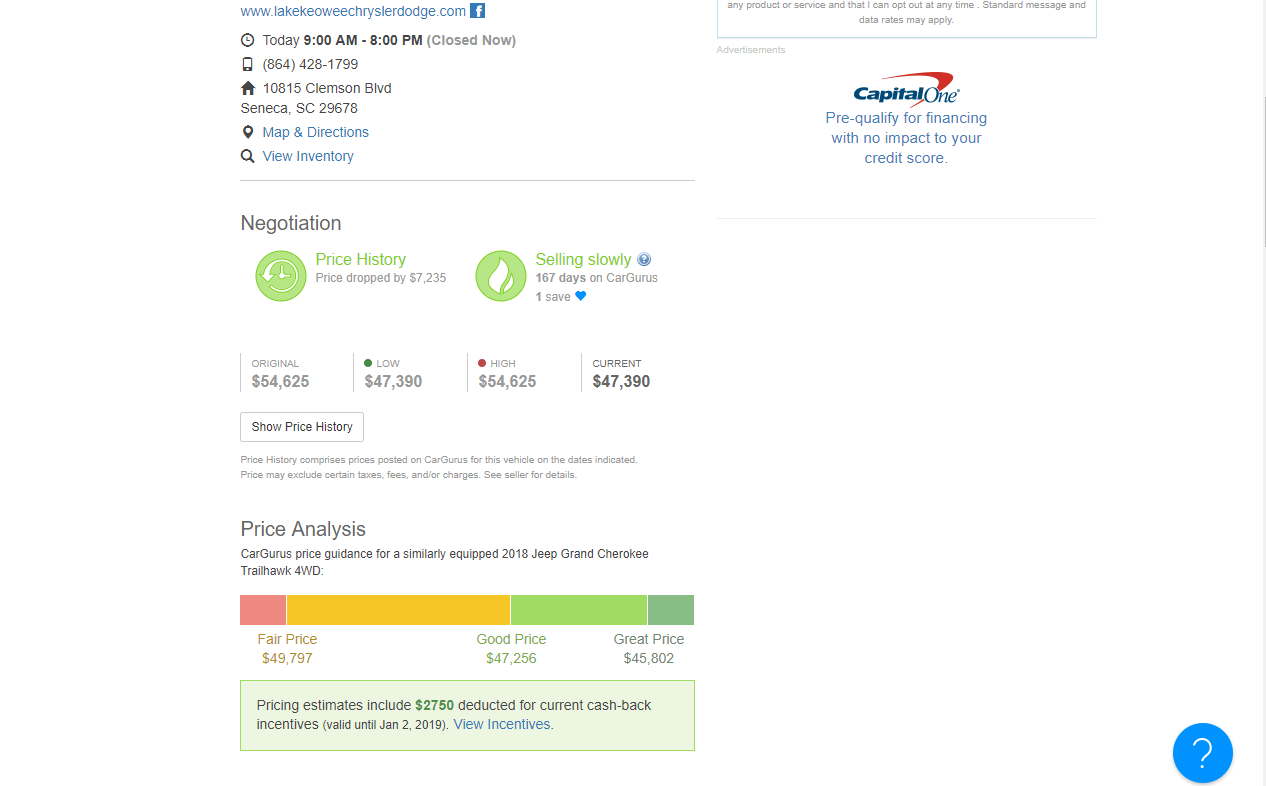Open the dealer's Facebook page icon

pos(478,11)
